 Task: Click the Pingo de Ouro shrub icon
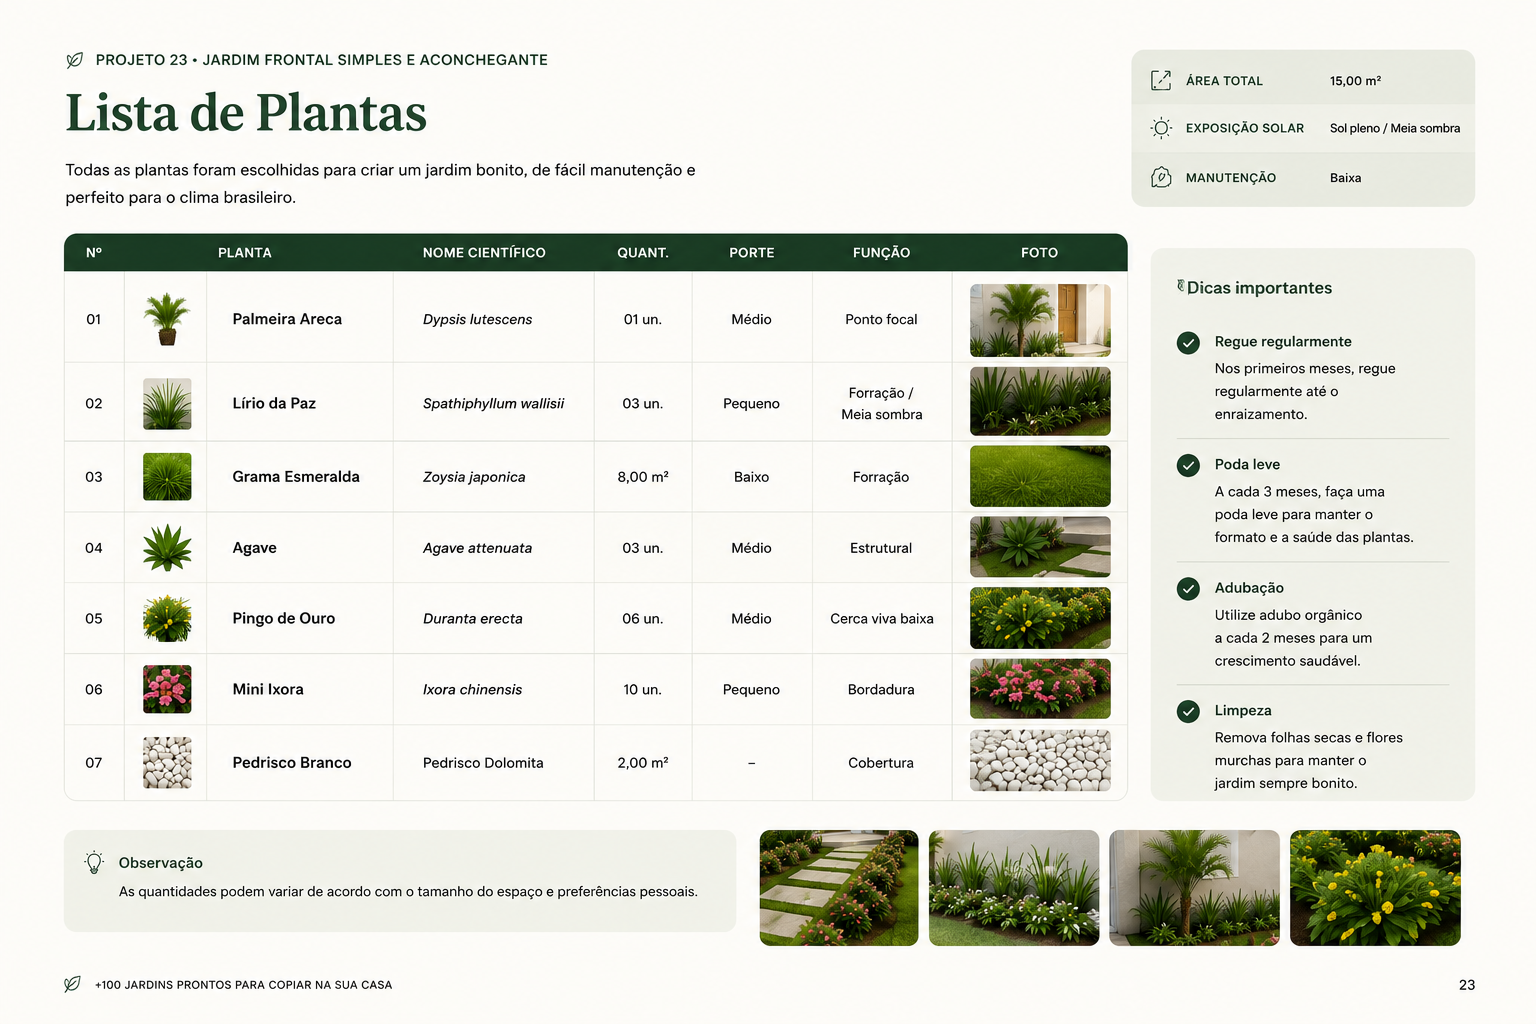click(x=167, y=619)
